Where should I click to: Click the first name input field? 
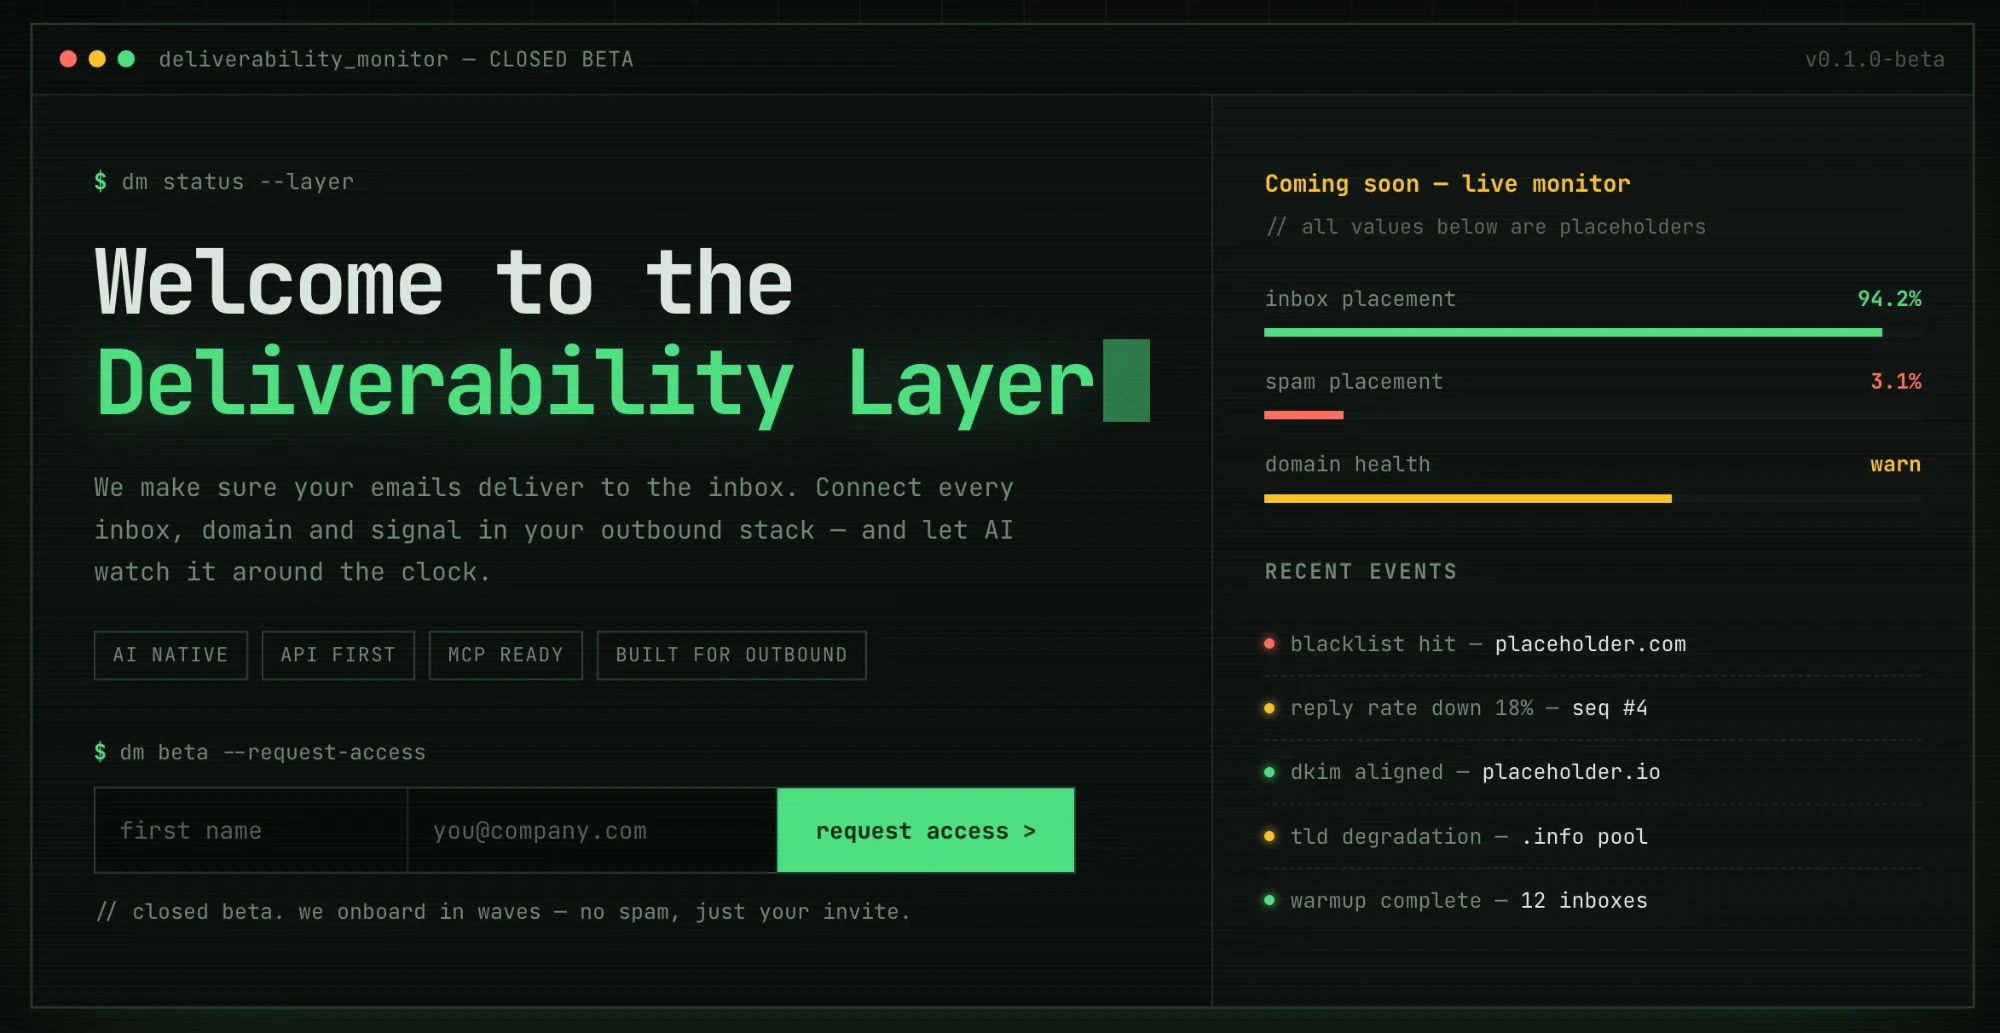pyautogui.click(x=251, y=830)
